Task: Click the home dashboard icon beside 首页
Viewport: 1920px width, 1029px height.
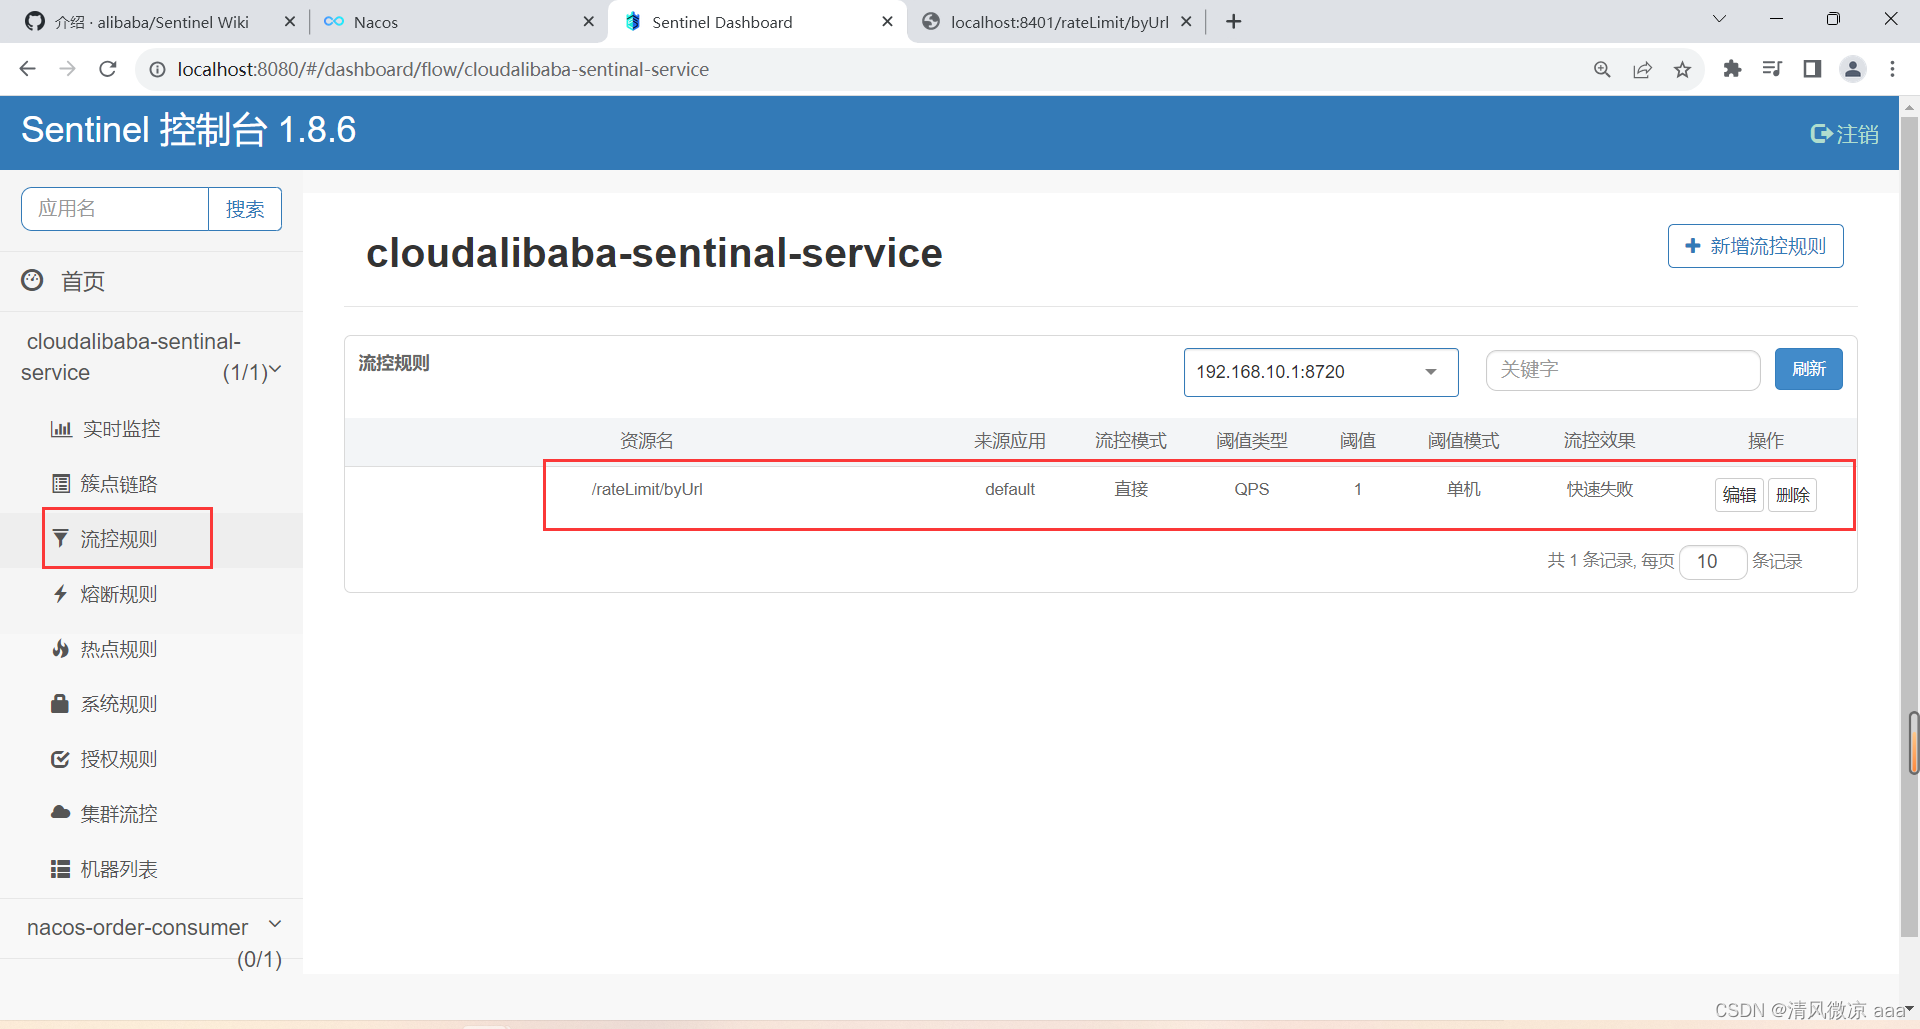Action: pos(32,281)
